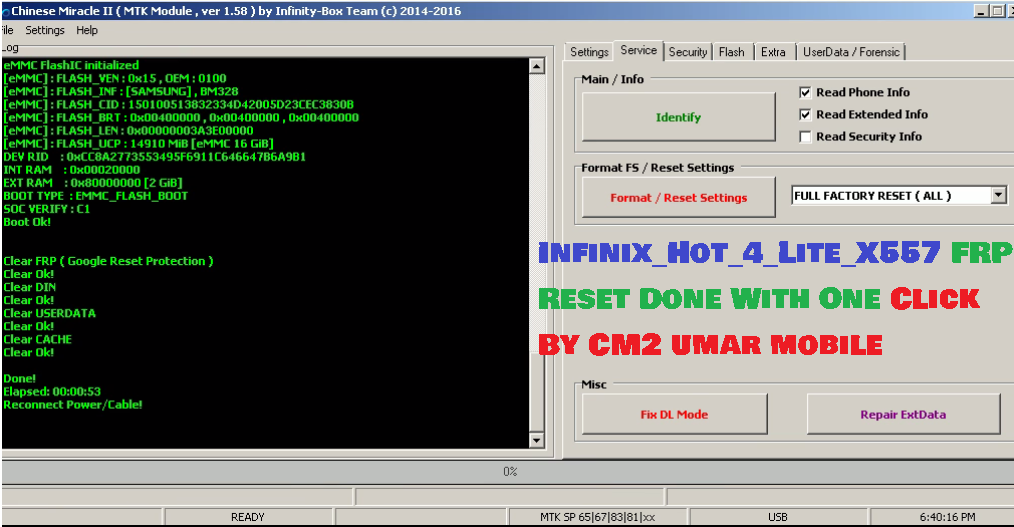Click log line 'Done!'

[19, 379]
